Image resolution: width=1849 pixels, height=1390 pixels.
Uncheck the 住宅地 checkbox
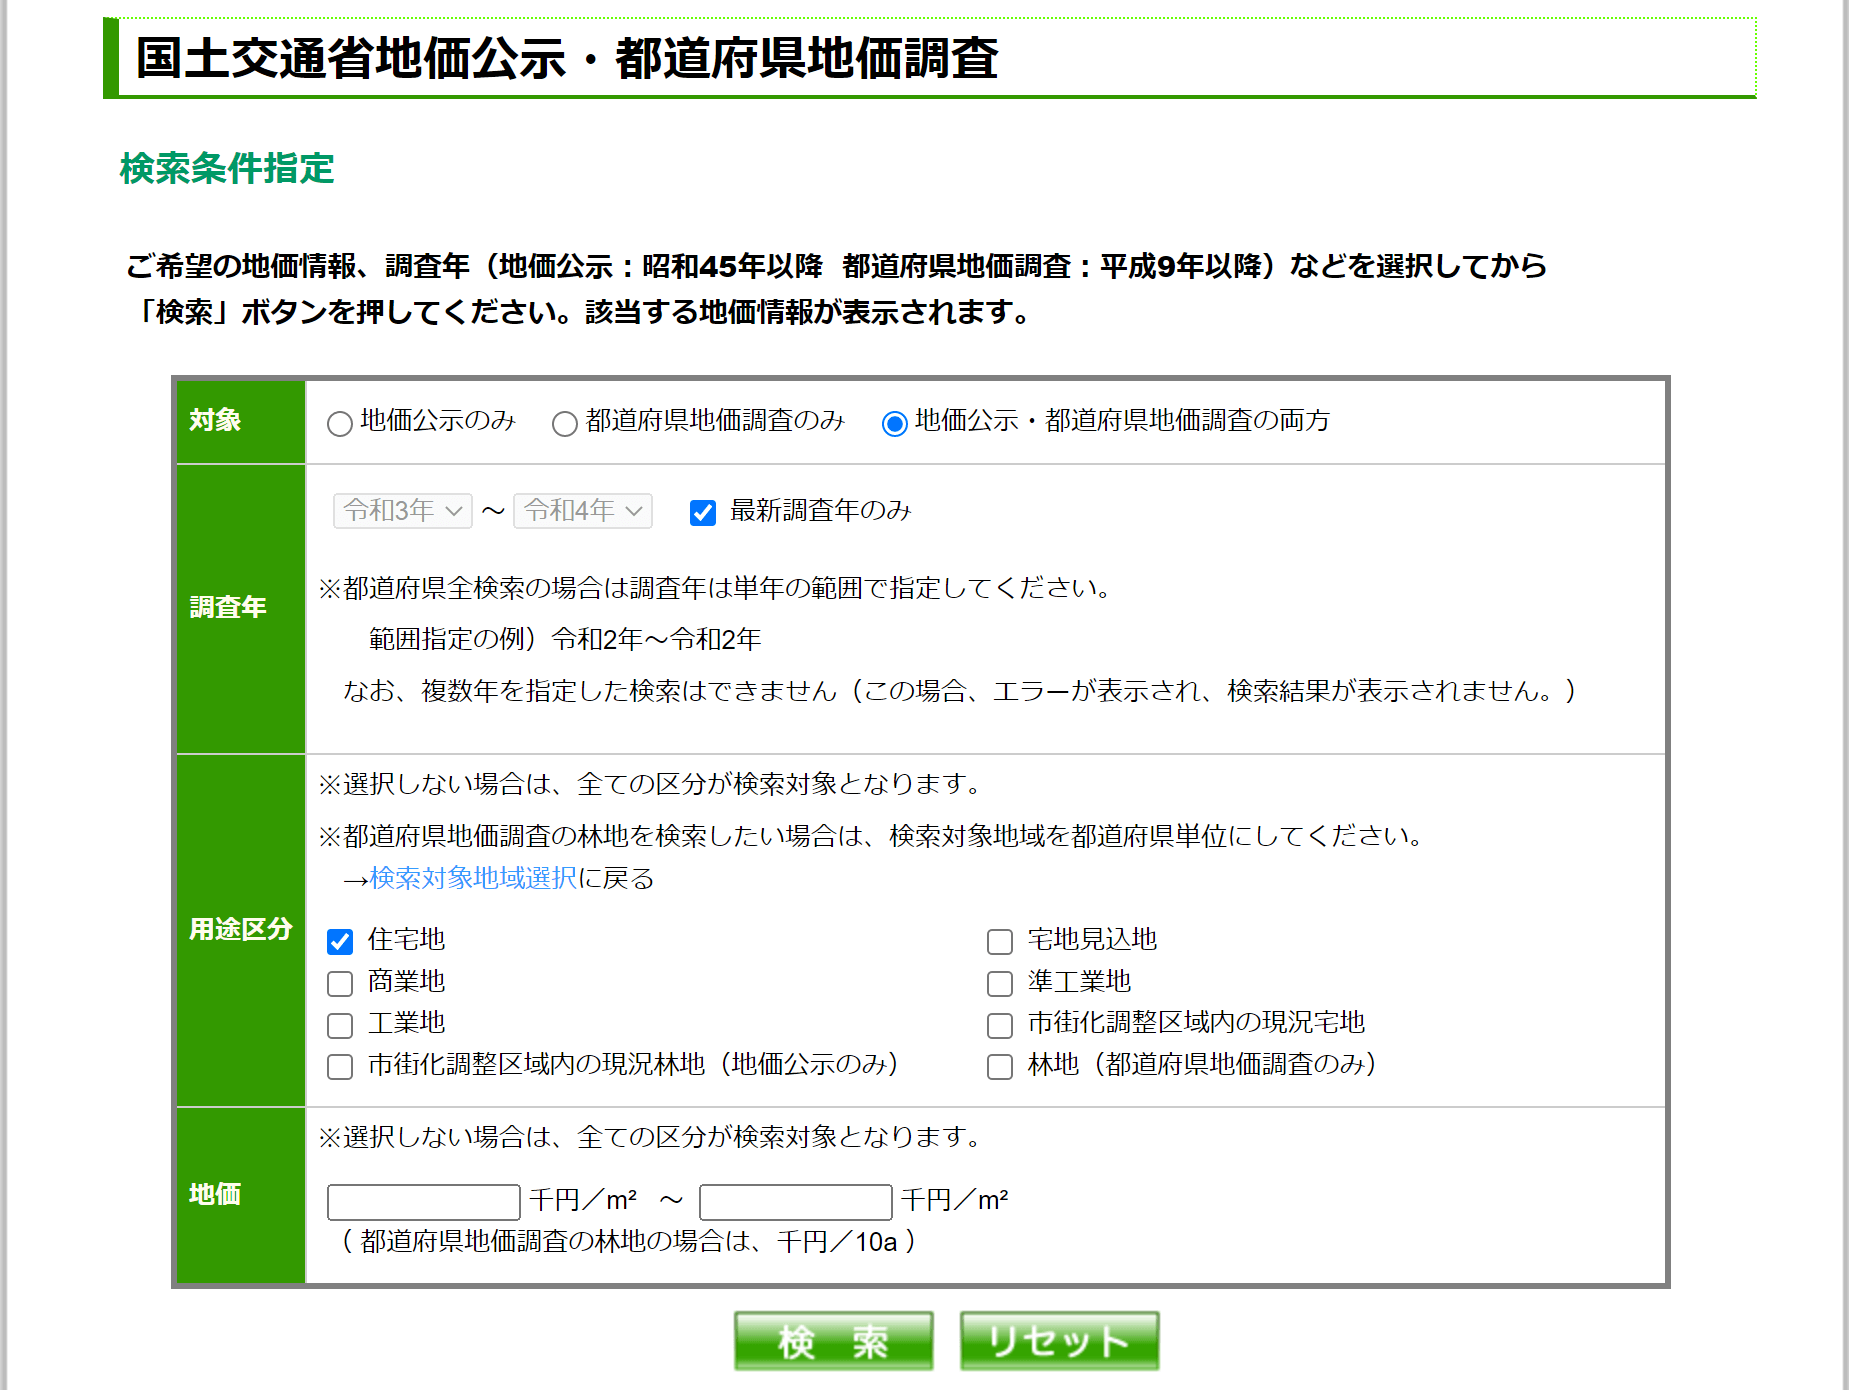pyautogui.click(x=340, y=941)
